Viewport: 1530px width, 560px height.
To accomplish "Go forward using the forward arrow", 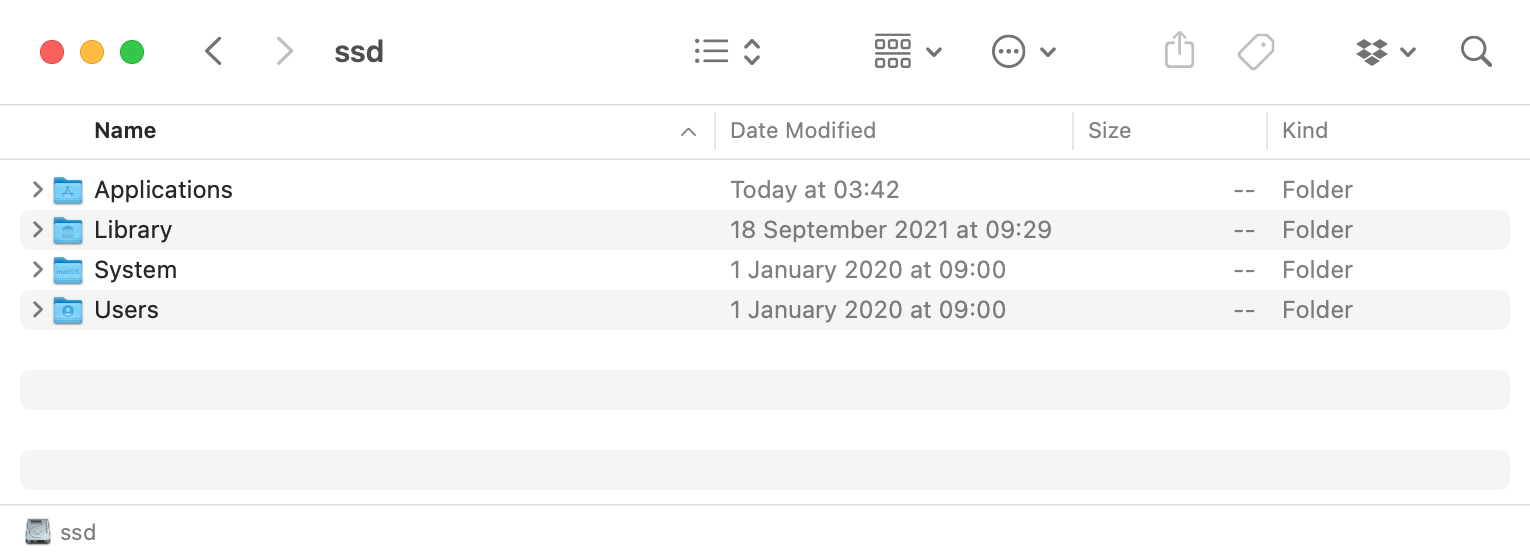I will pyautogui.click(x=285, y=51).
